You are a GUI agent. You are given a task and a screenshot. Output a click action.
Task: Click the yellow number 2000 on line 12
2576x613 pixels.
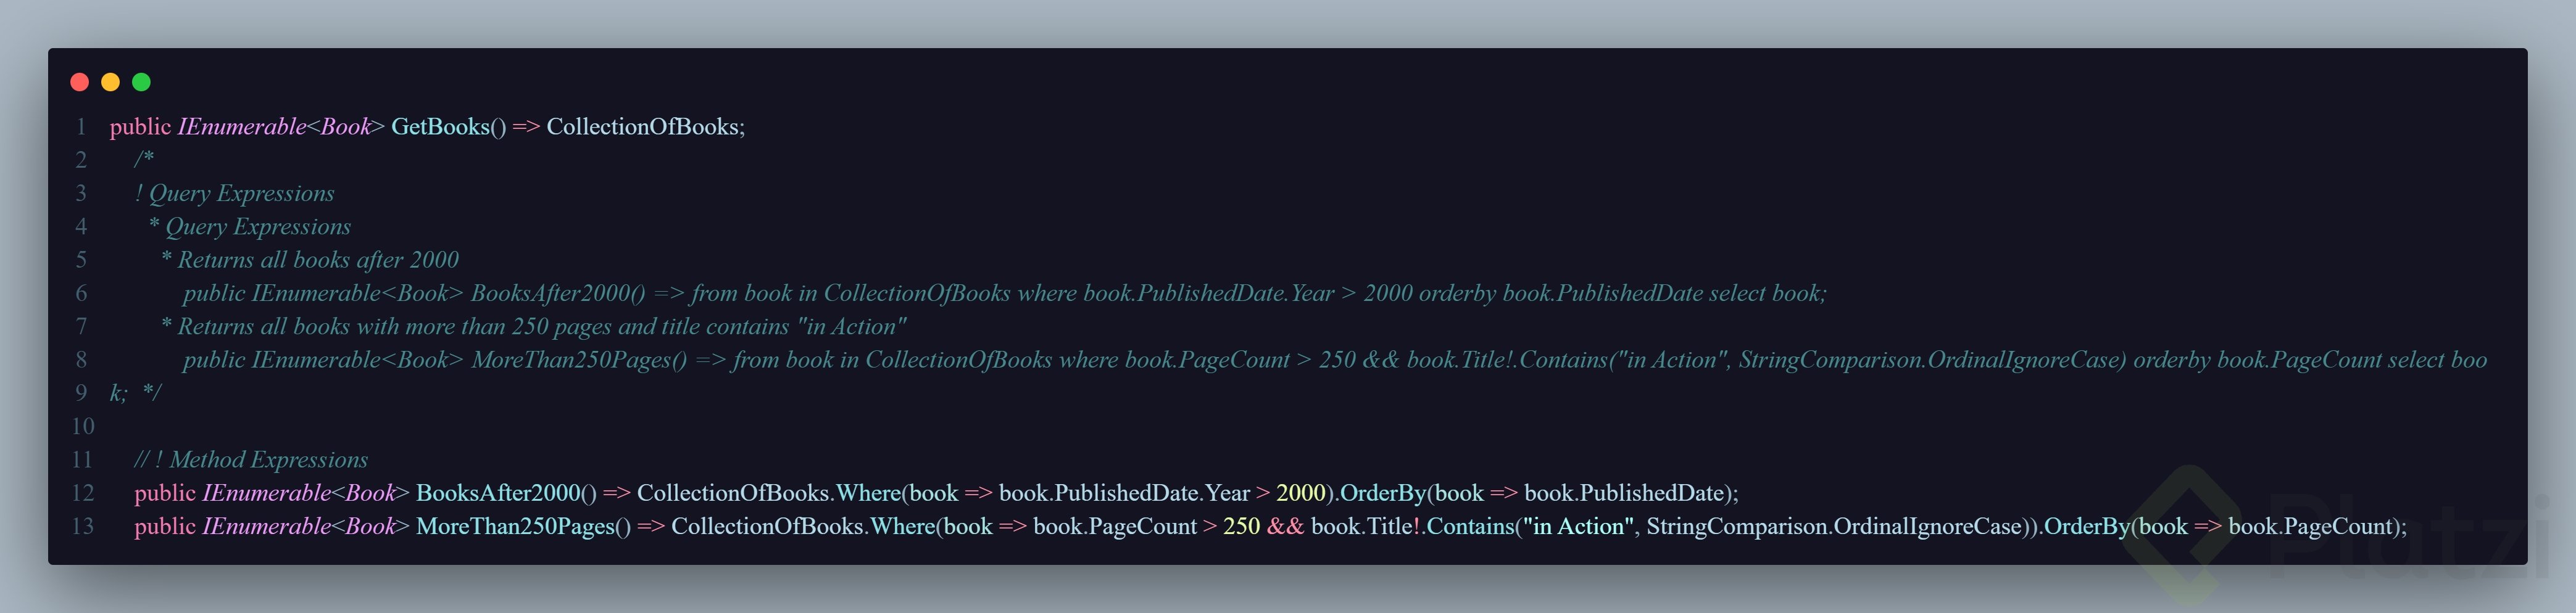[x=1300, y=493]
